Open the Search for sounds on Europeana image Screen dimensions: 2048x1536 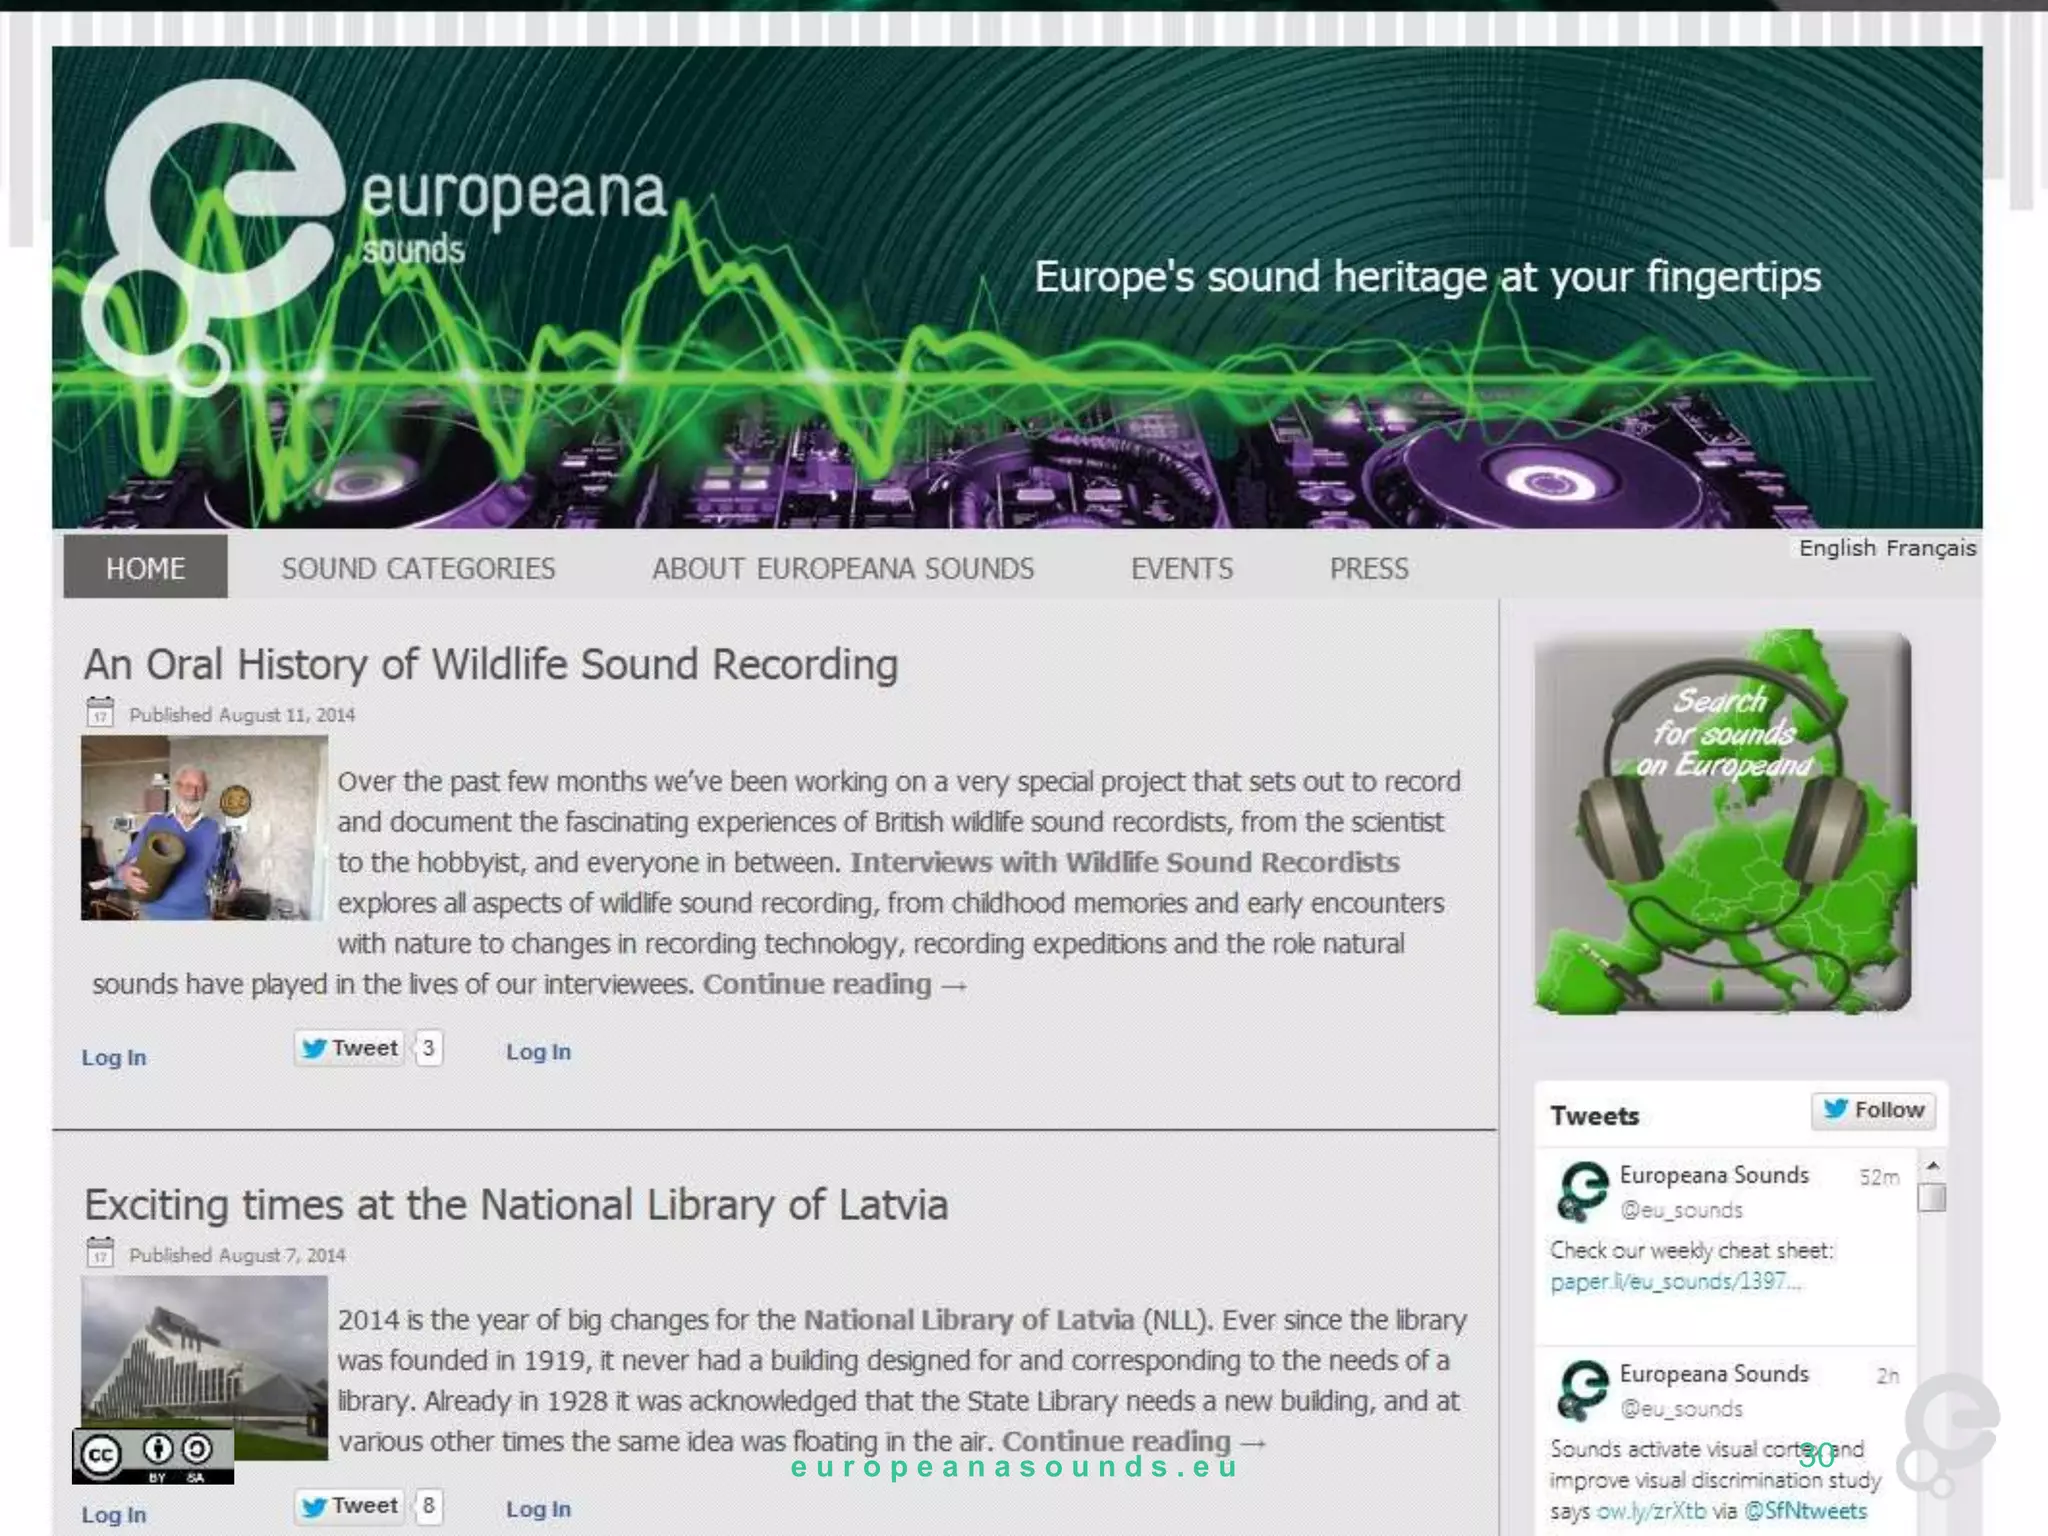[1723, 822]
